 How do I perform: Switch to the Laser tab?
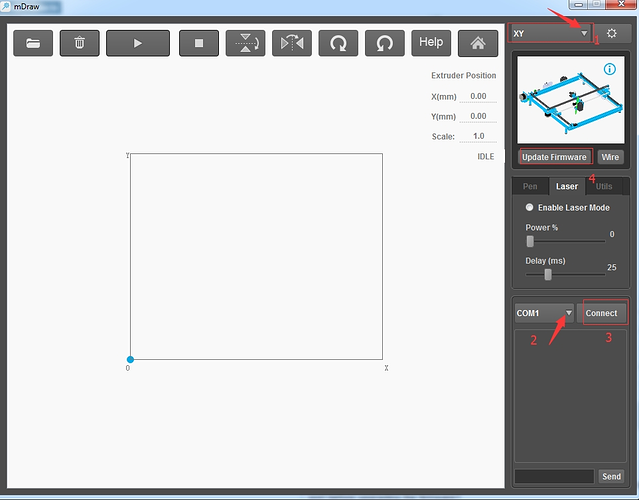coord(567,186)
